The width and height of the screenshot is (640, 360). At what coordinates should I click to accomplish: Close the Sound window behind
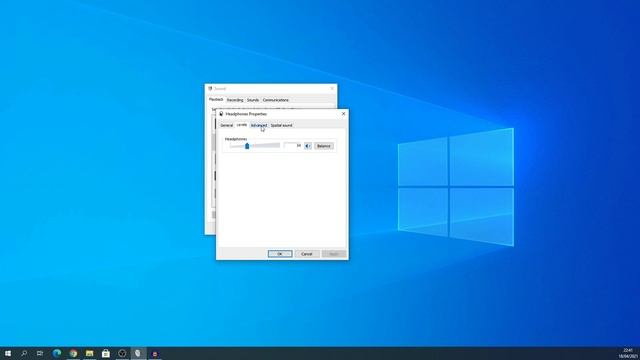click(332, 88)
